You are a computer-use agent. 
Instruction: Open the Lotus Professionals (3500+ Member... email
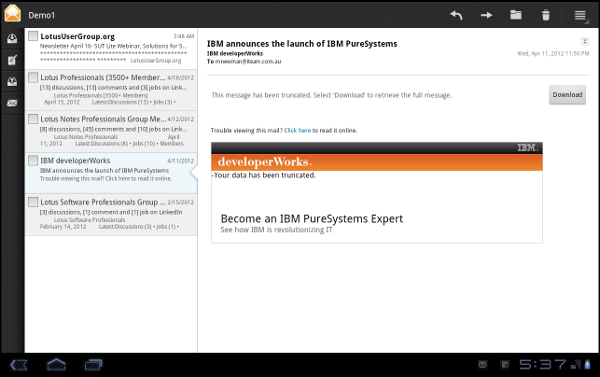[x=111, y=90]
